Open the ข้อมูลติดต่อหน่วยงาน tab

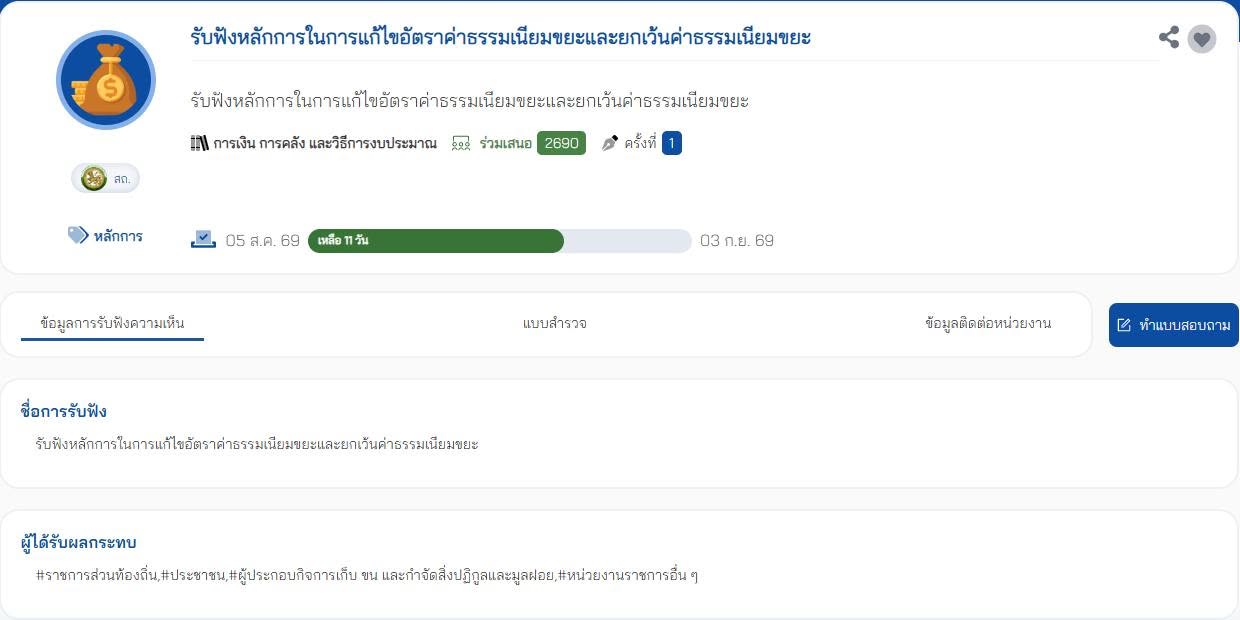pyautogui.click(x=988, y=323)
